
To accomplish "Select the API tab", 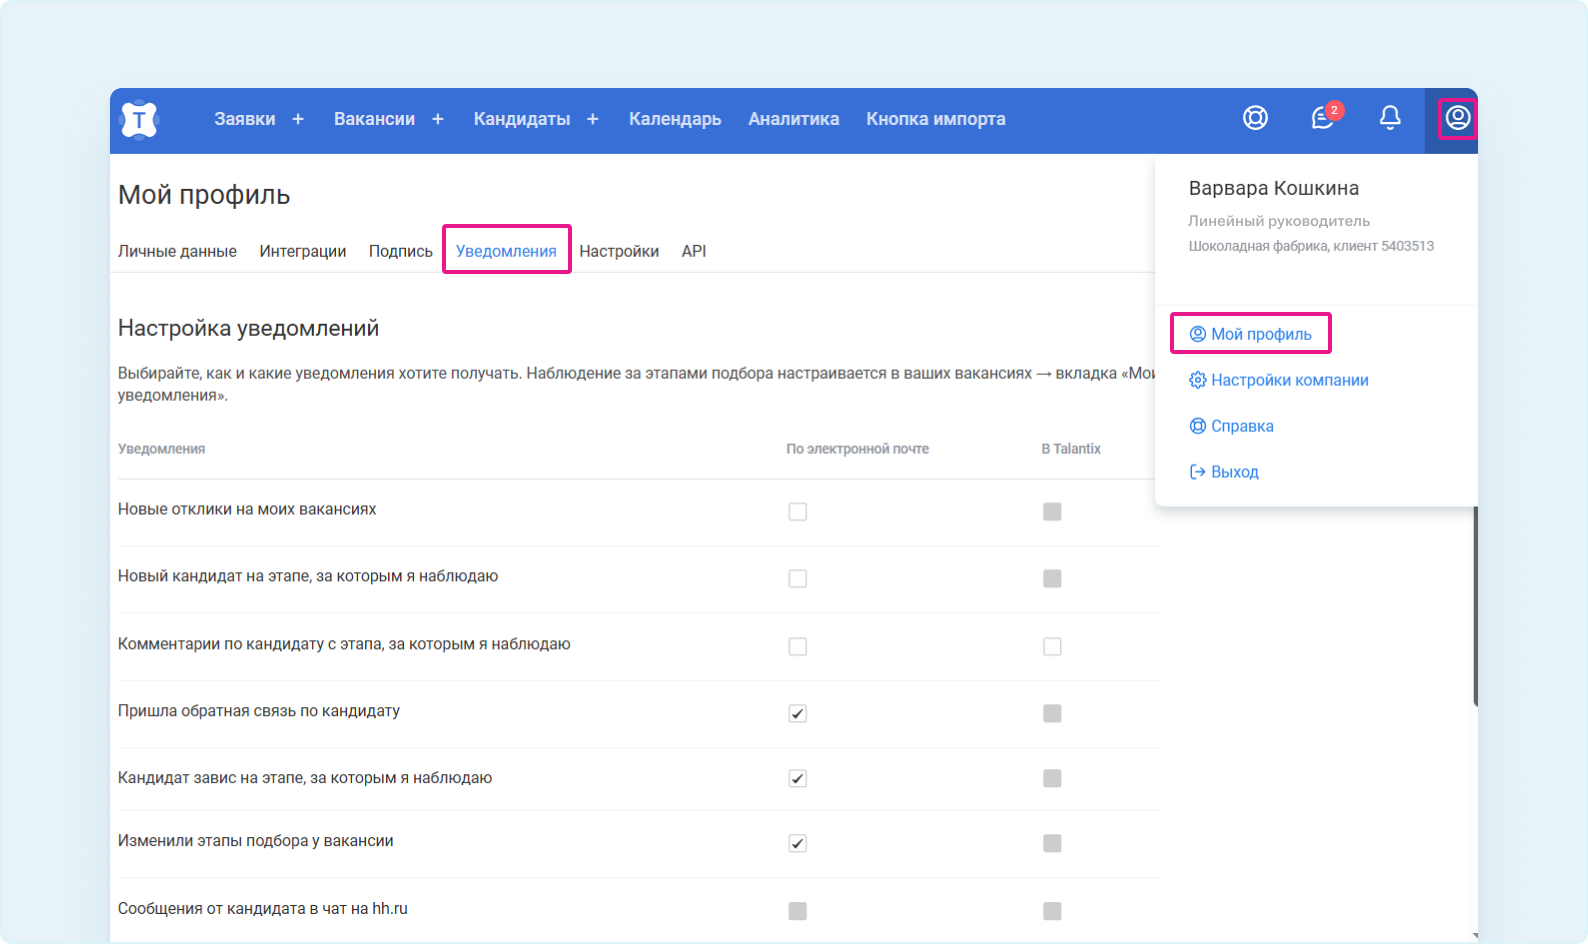I will point(694,251).
